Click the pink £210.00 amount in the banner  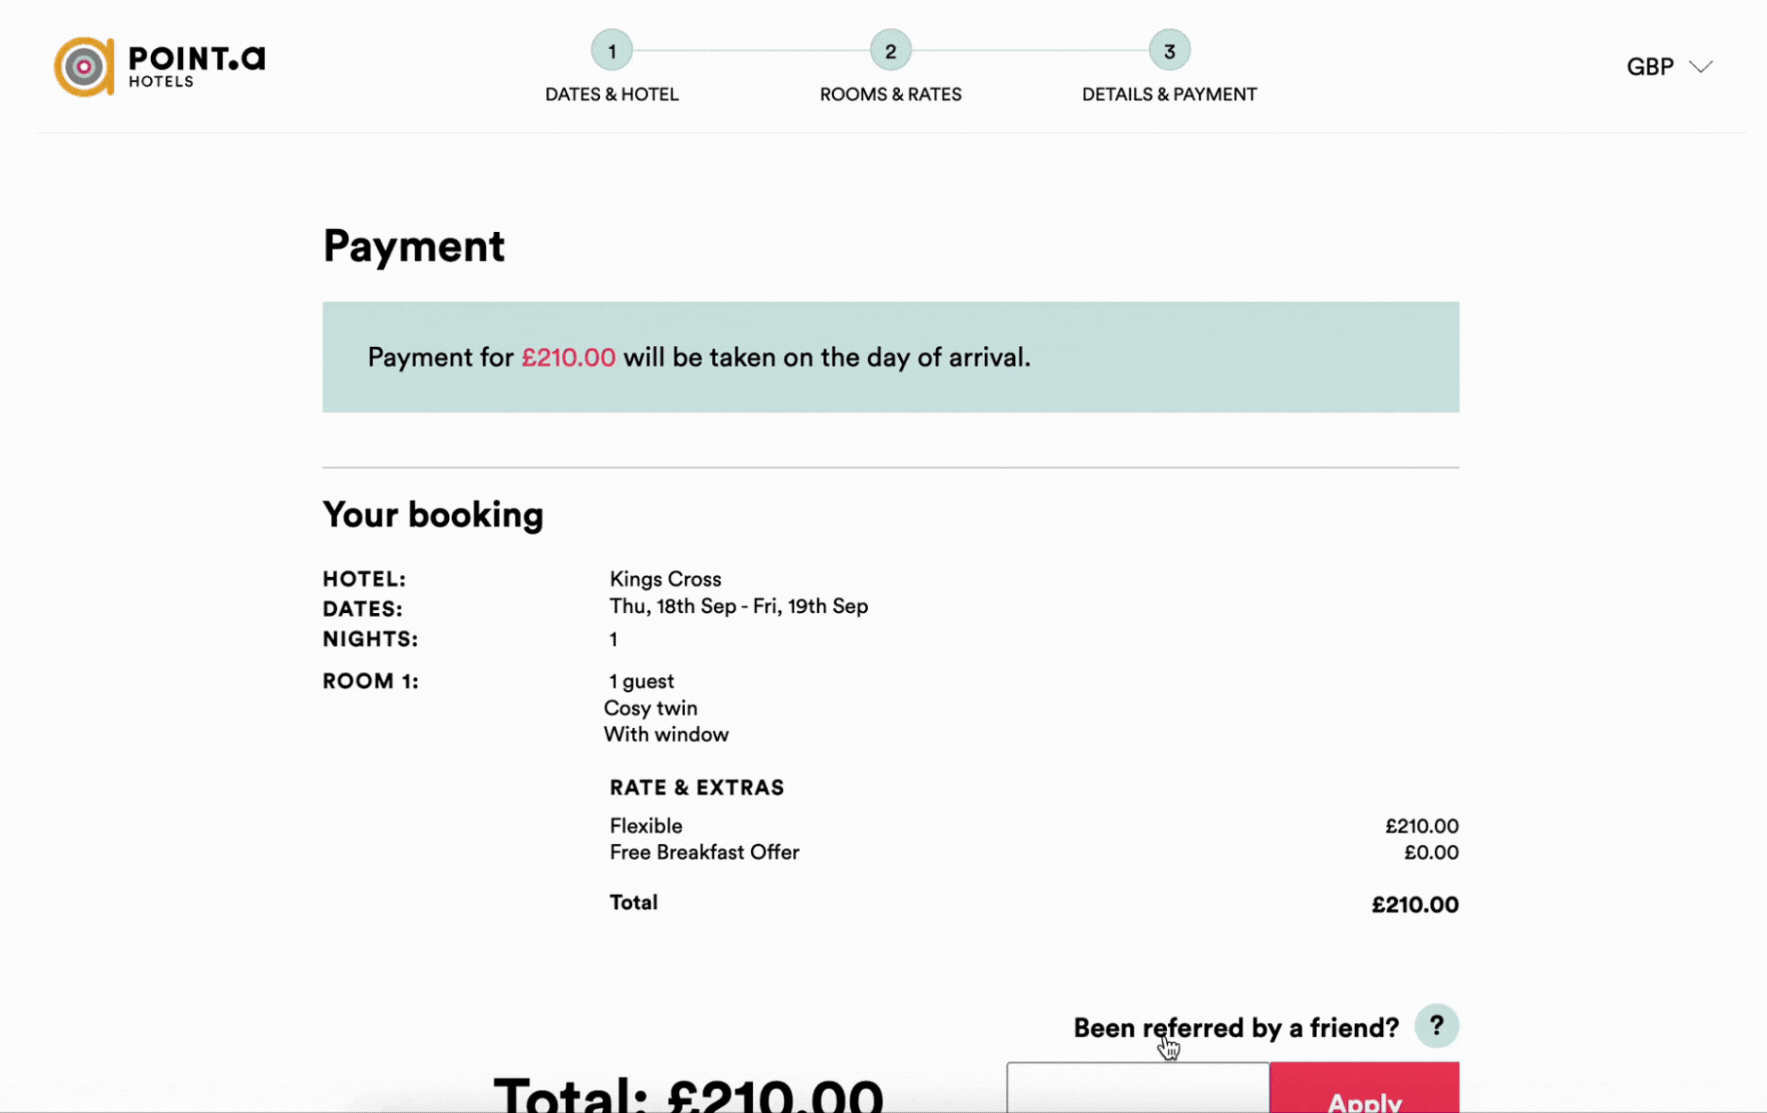tap(568, 358)
